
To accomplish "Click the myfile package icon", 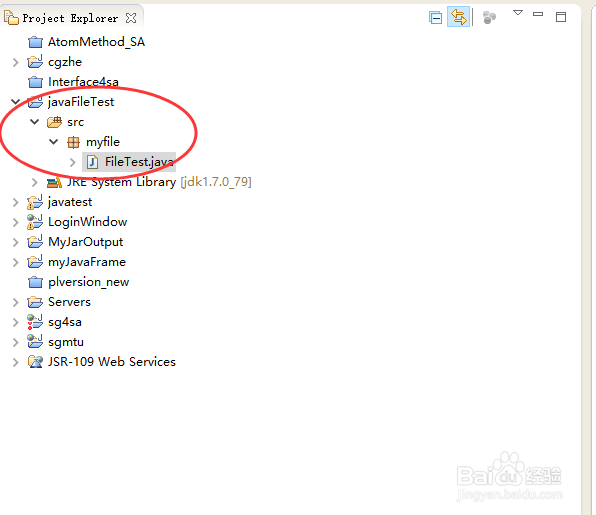I will pos(73,142).
